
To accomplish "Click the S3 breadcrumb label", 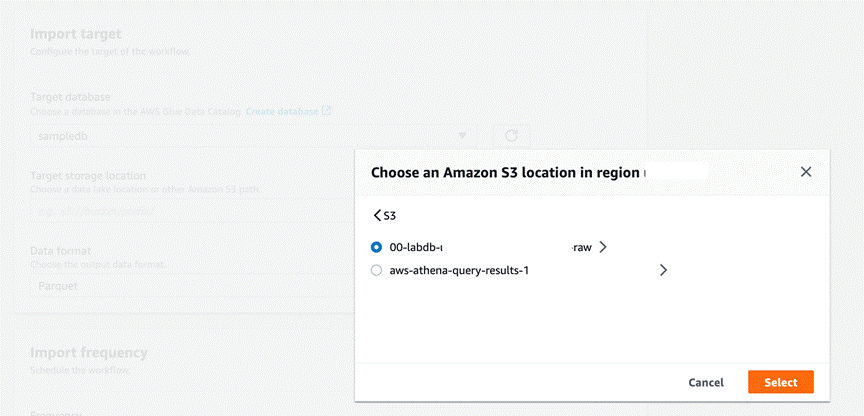I will click(391, 216).
